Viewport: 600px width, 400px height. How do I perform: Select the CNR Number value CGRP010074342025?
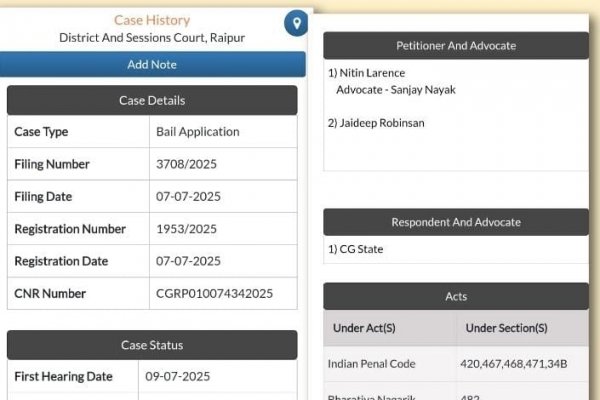coord(214,294)
